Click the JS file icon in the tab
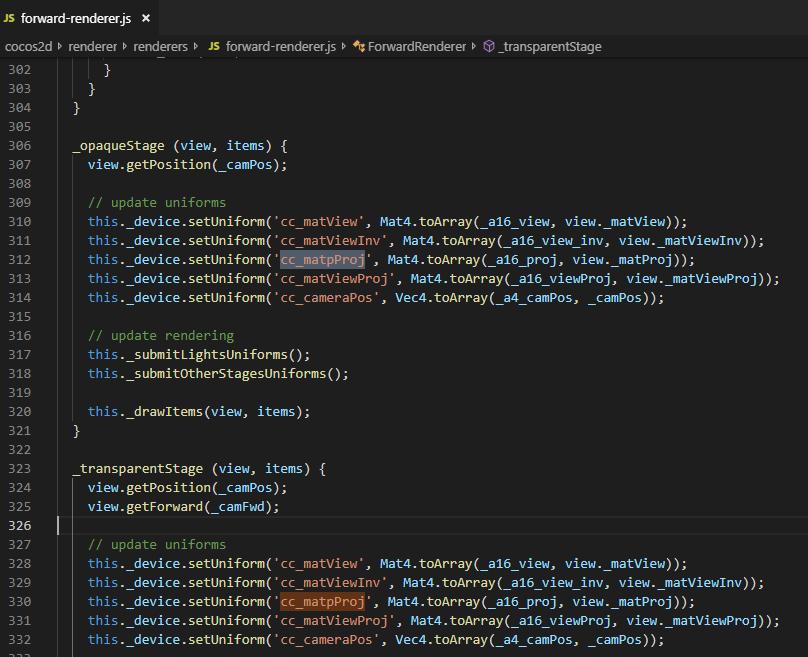The height and width of the screenshot is (657, 808). 10,18
